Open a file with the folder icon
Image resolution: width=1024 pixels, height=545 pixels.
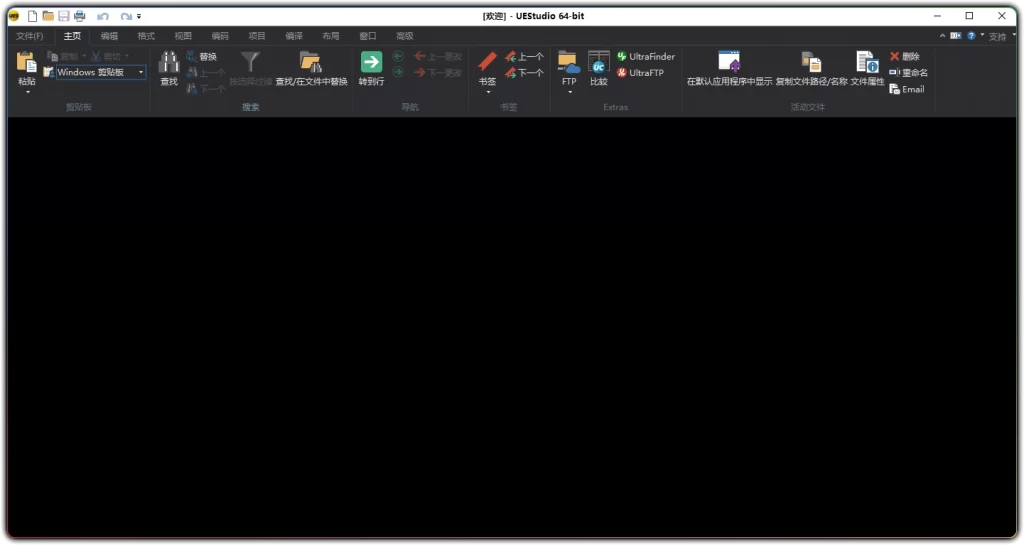click(x=48, y=16)
